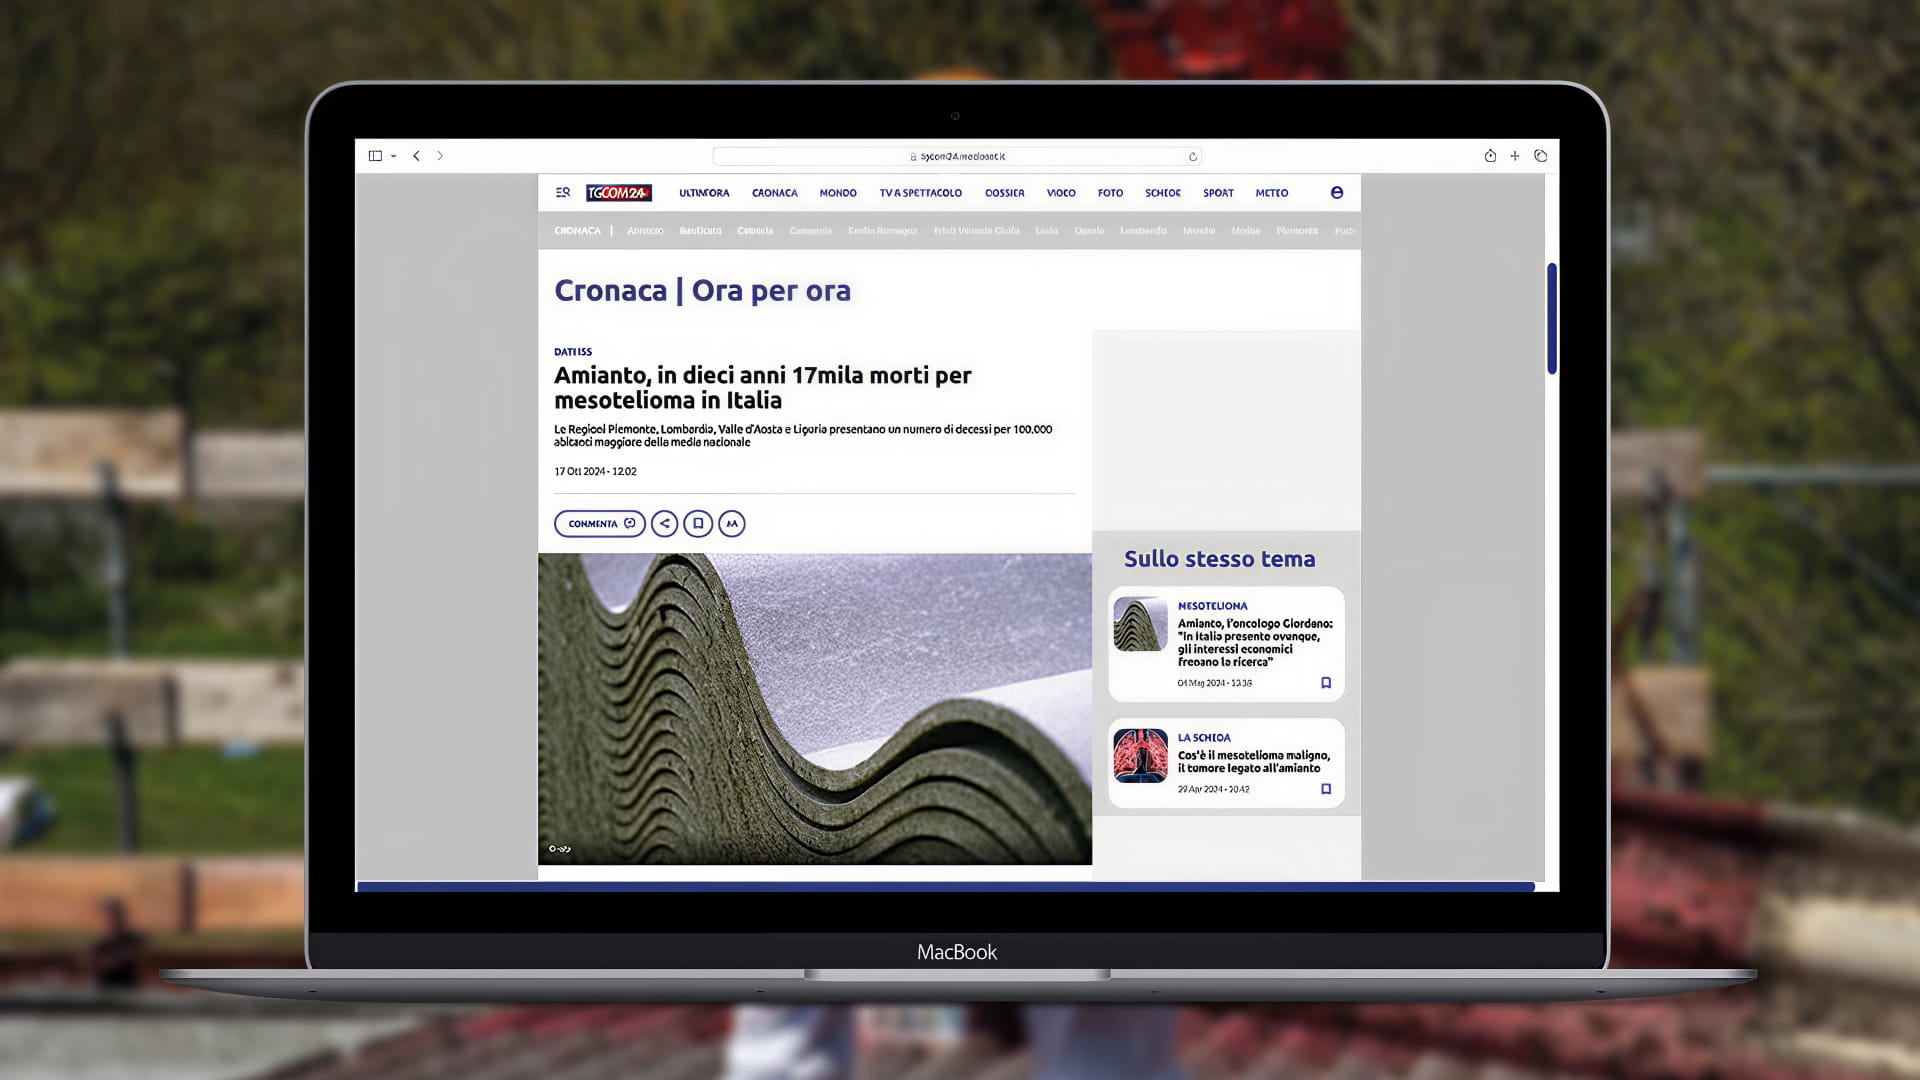This screenshot has height=1080, width=1920.
Task: Expand sidebar dropdown chevron in Safari
Action: point(394,156)
